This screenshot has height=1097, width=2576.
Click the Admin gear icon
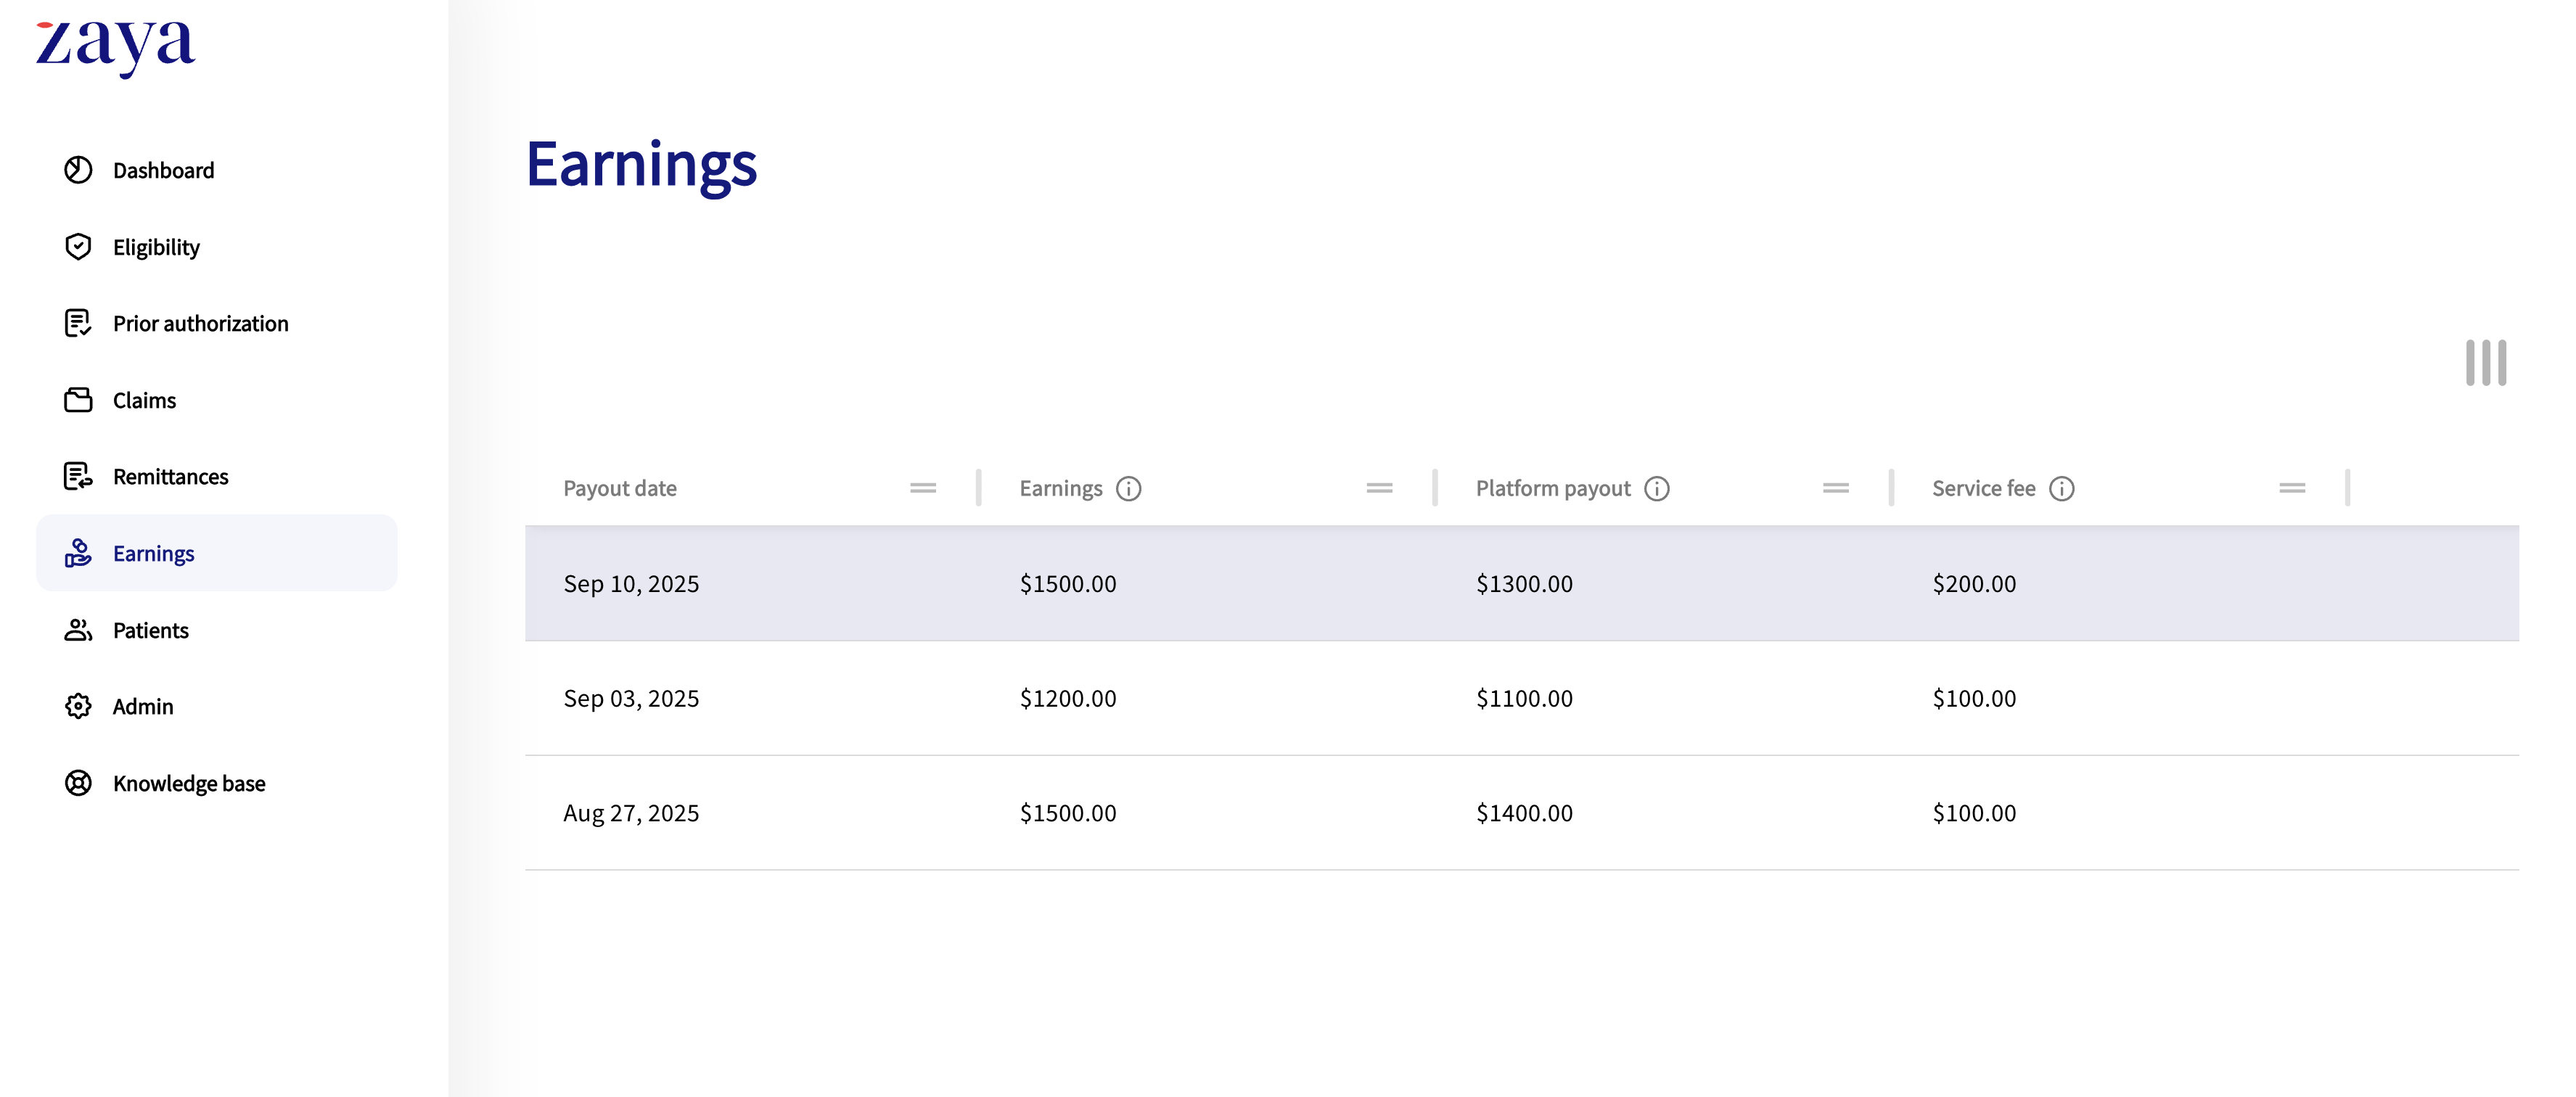tap(78, 706)
